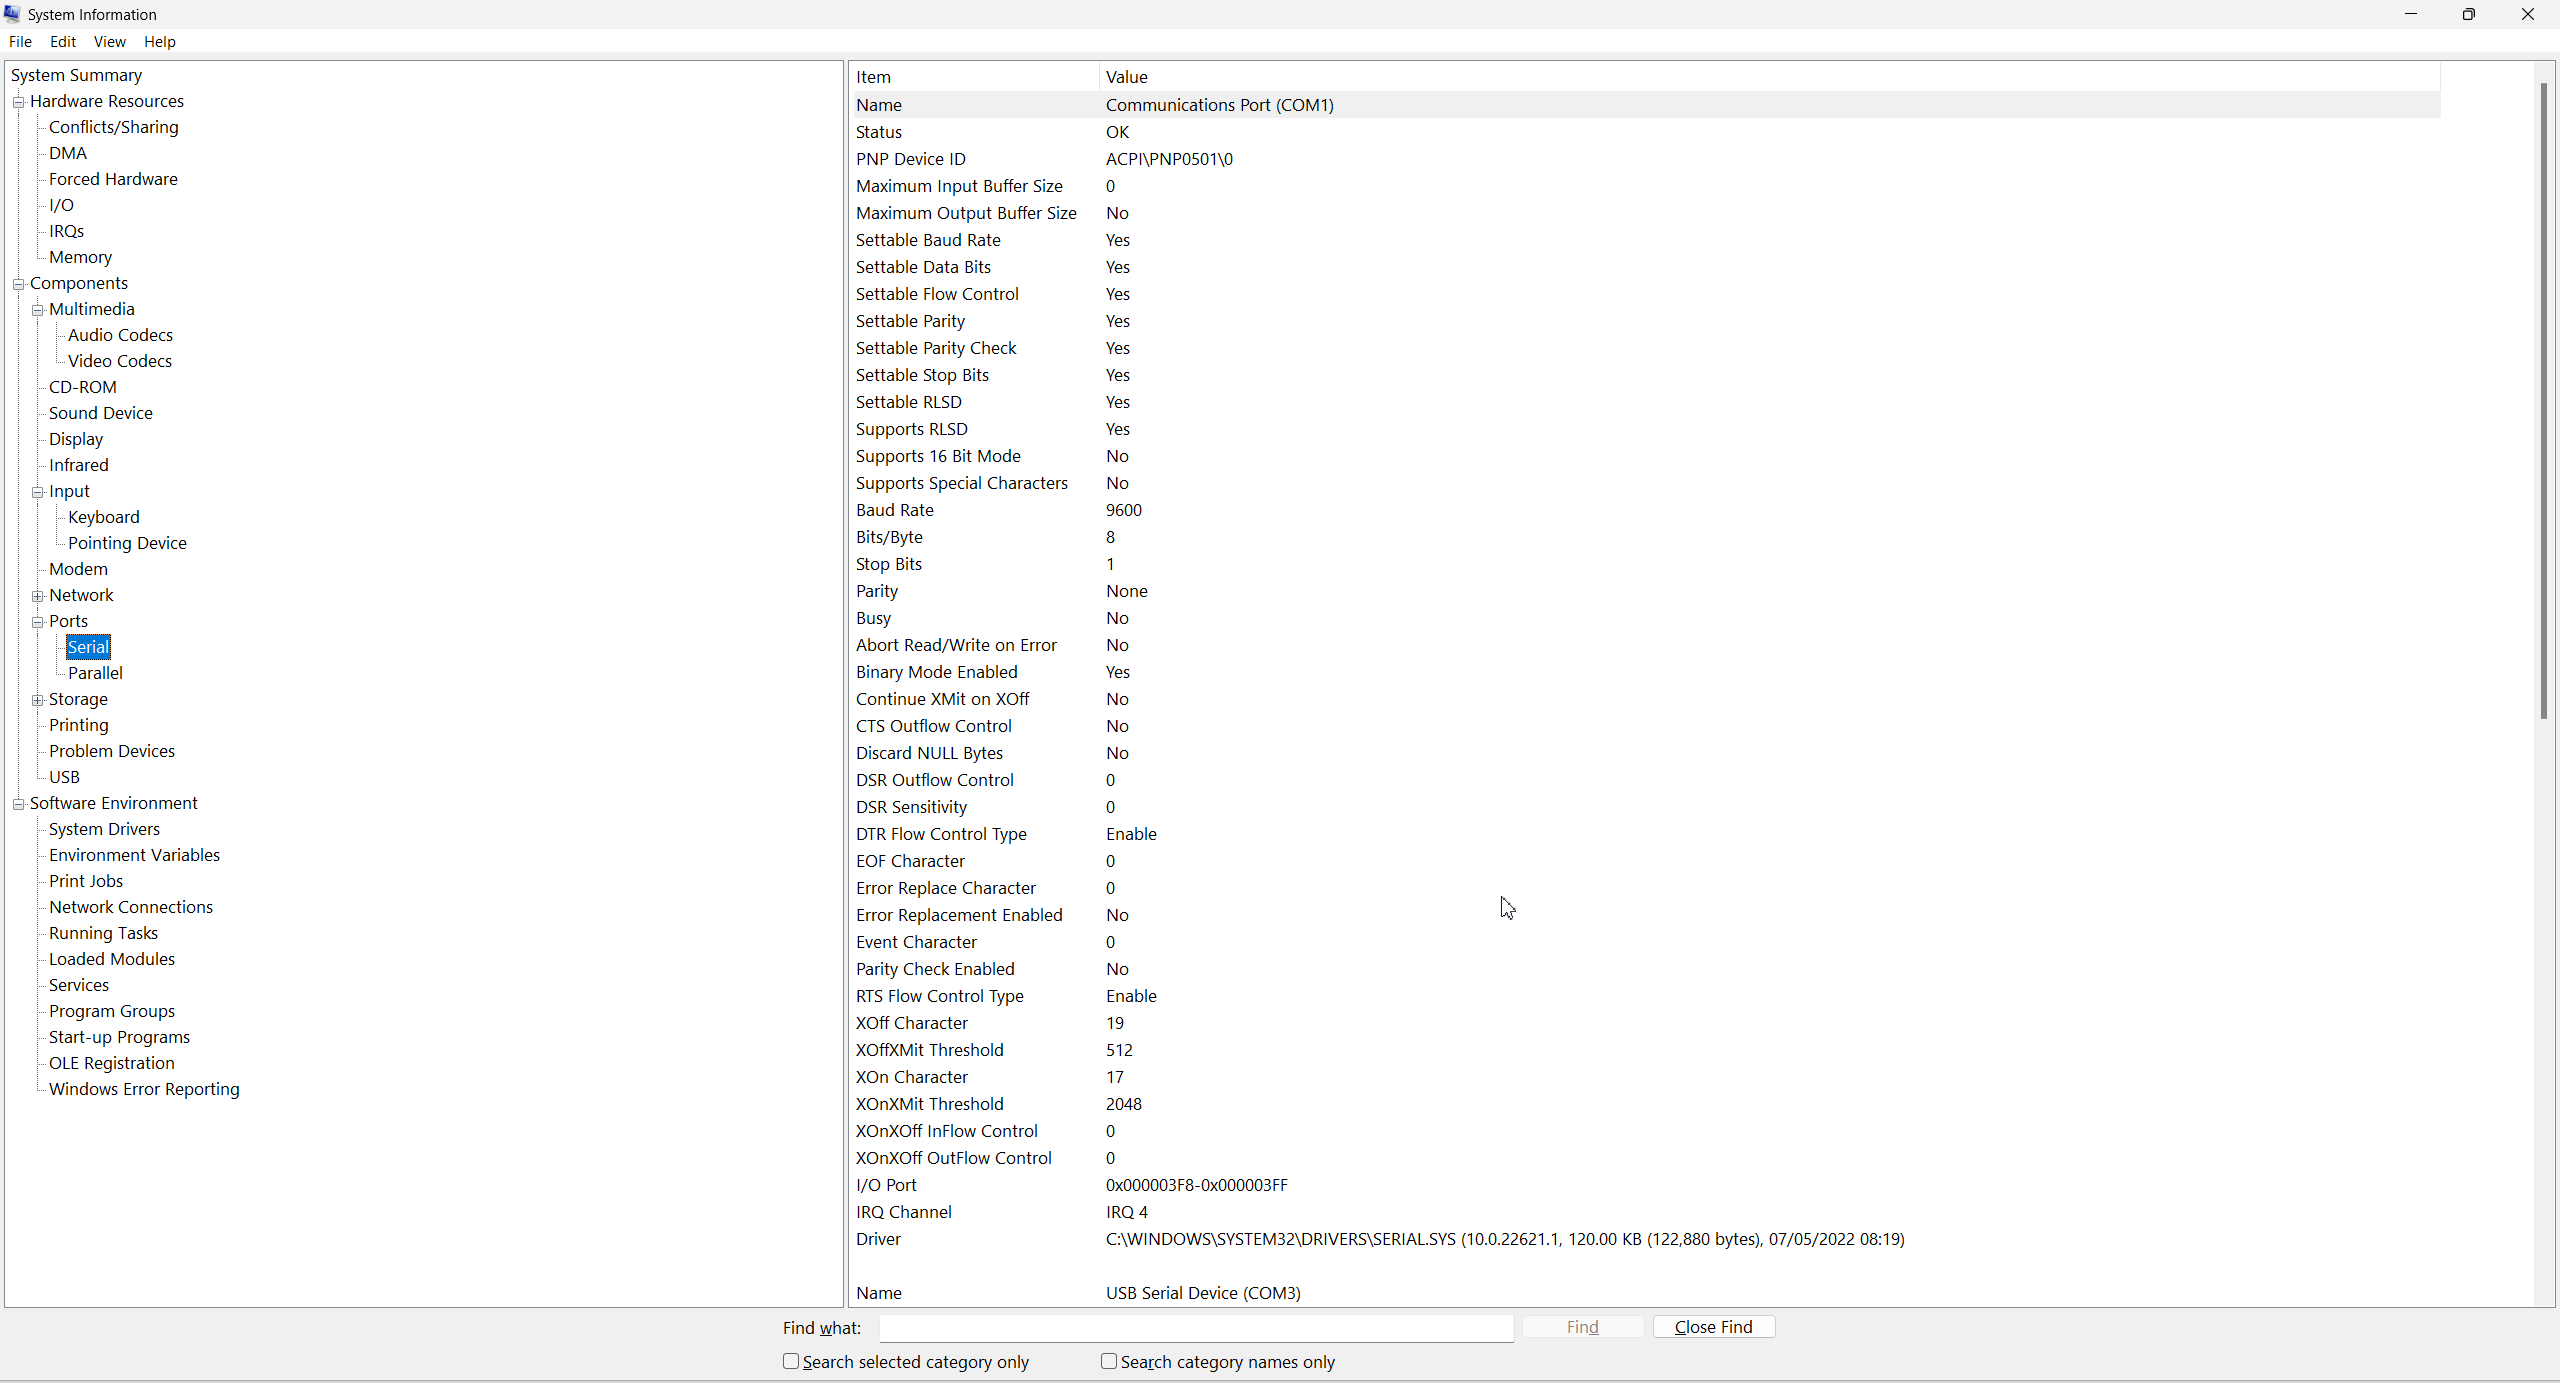The width and height of the screenshot is (2560, 1383).
Task: Collapse the Hardware Resources tree node
Action: [x=18, y=102]
